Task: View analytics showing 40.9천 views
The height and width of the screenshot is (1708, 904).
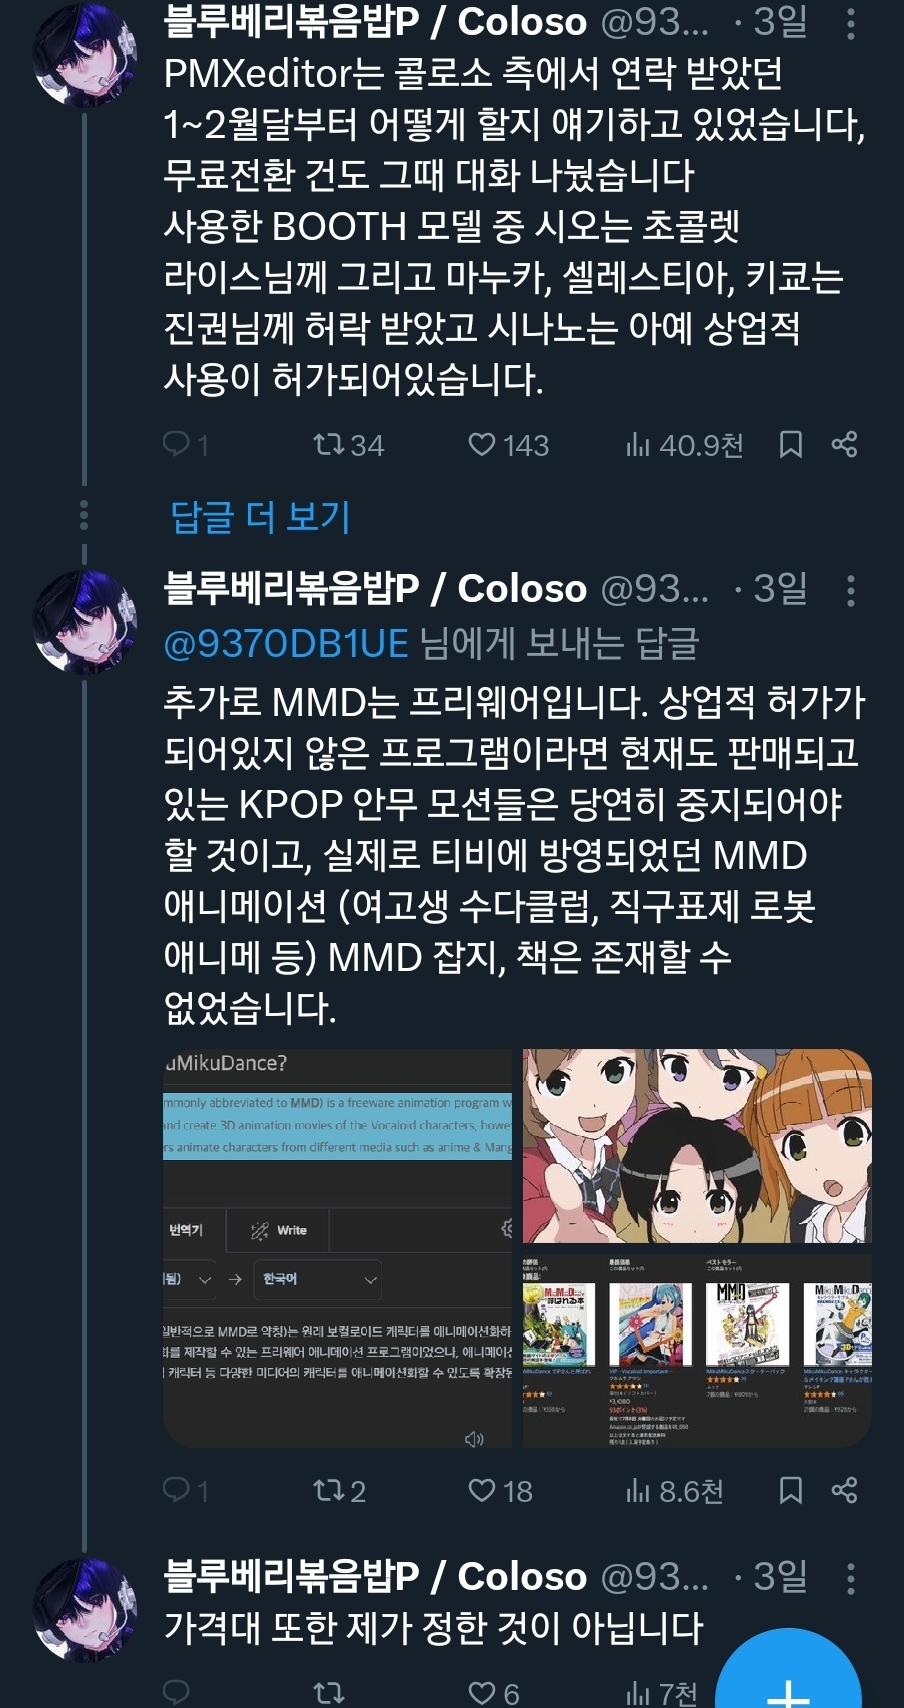Action: click(684, 445)
